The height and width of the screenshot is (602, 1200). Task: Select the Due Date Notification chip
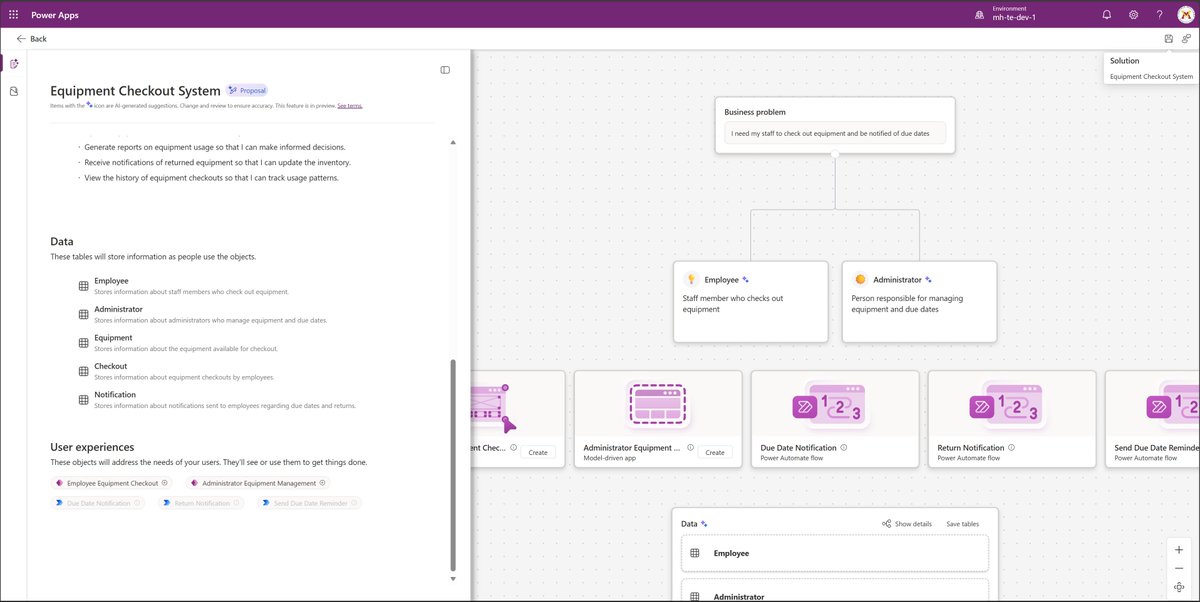(98, 503)
